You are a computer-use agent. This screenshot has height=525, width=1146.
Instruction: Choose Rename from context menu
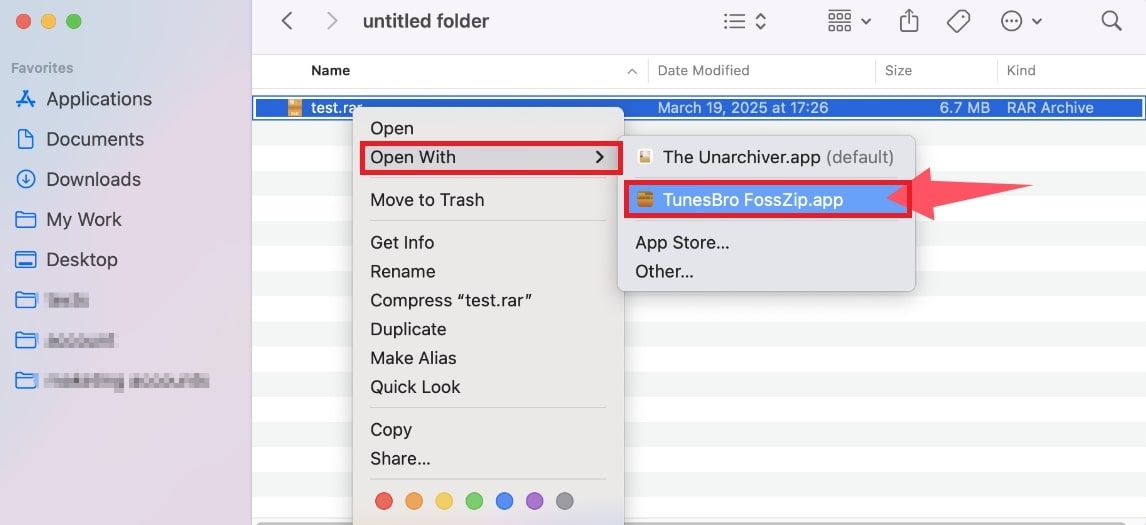(x=403, y=272)
